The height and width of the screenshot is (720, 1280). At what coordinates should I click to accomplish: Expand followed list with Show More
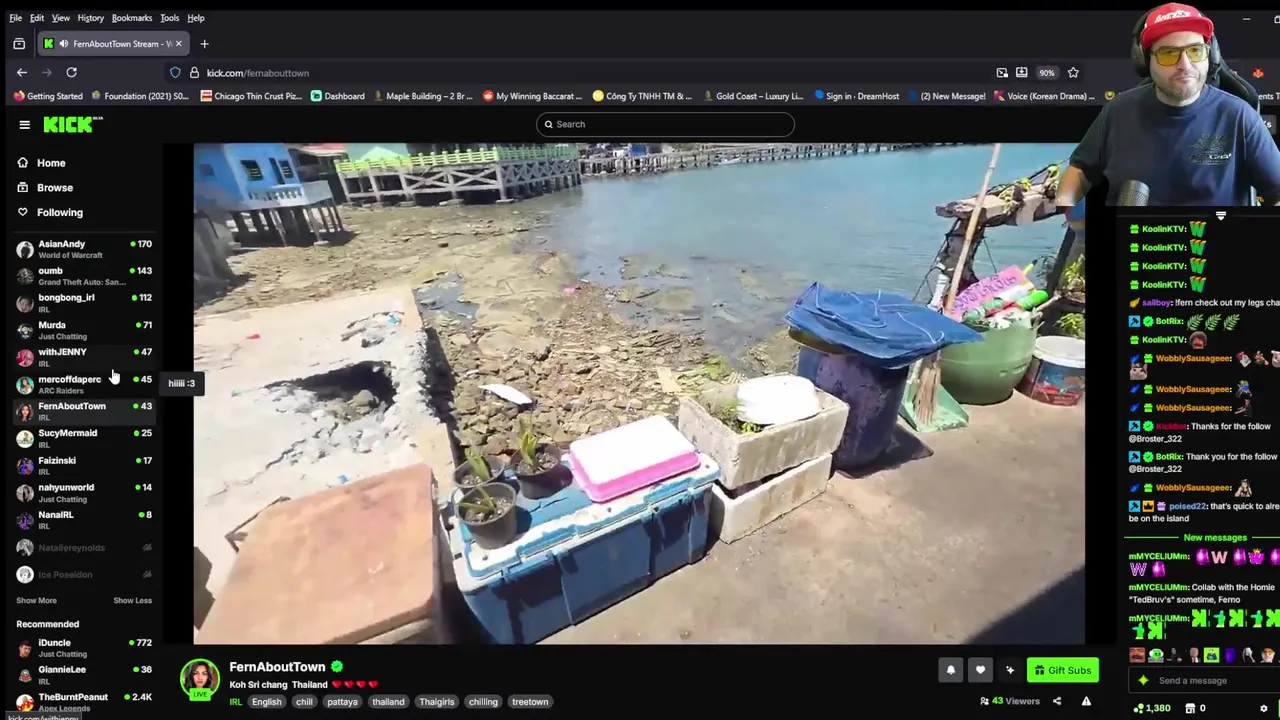click(x=36, y=600)
